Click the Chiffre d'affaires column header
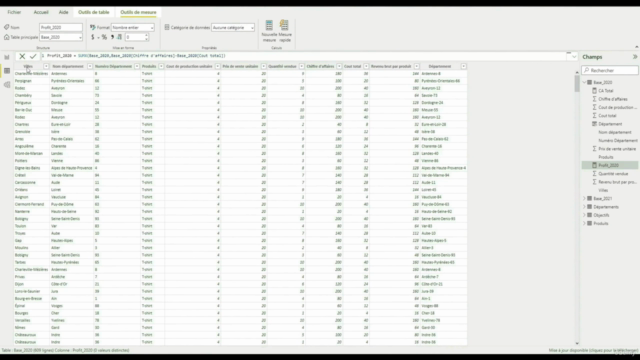 pyautogui.click(x=320, y=66)
